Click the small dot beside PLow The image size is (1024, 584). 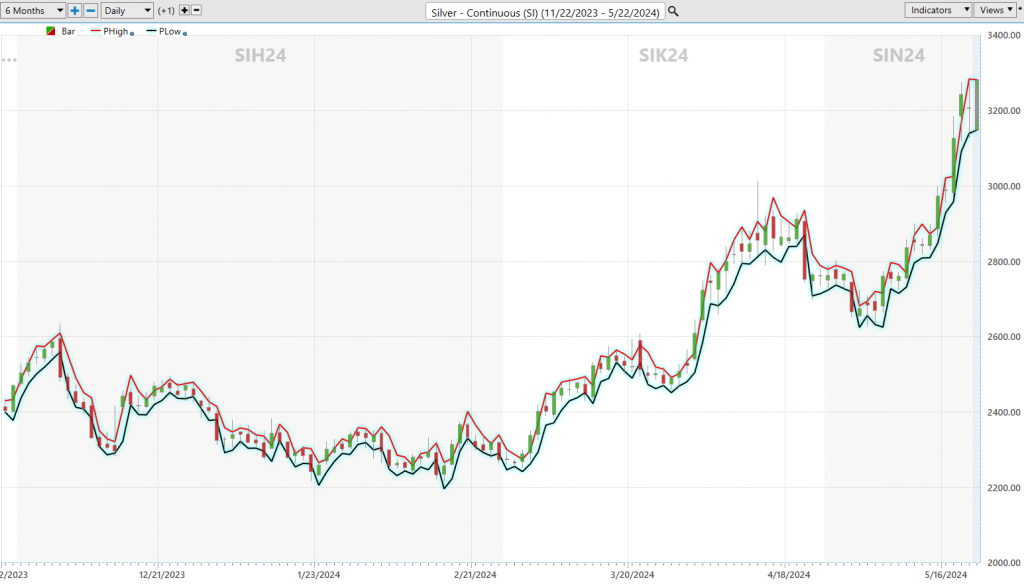click(x=186, y=33)
